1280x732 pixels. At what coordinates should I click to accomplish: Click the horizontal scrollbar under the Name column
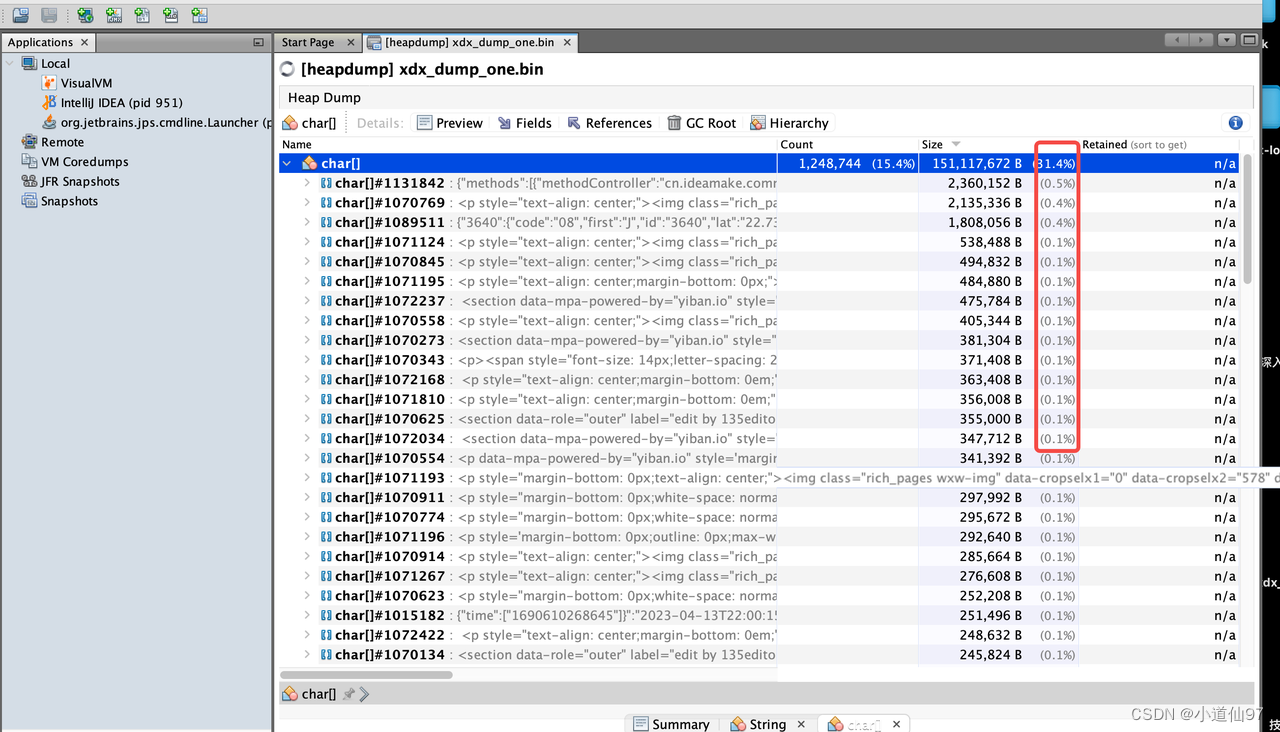366,675
